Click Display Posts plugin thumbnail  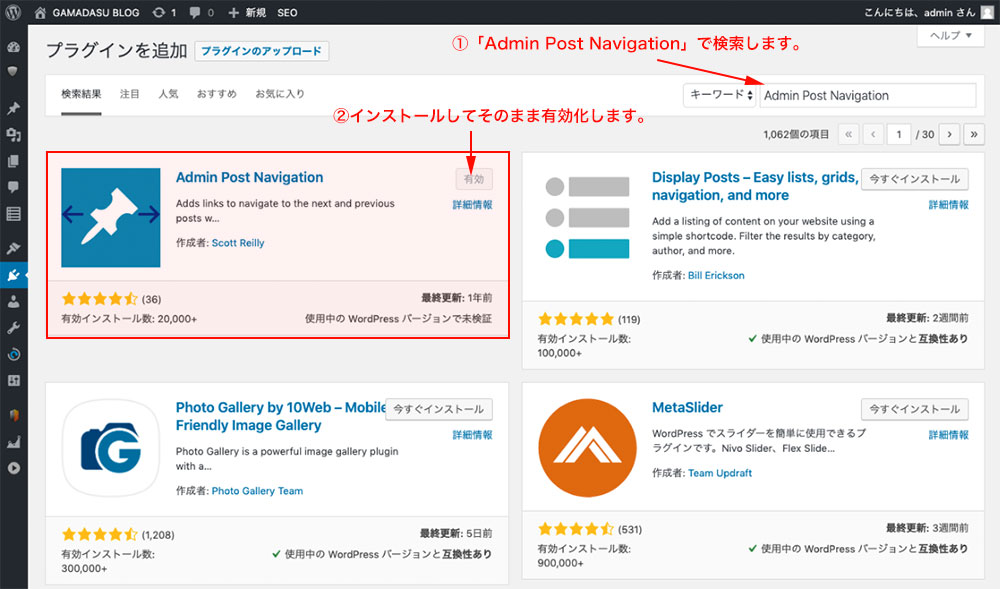point(587,217)
